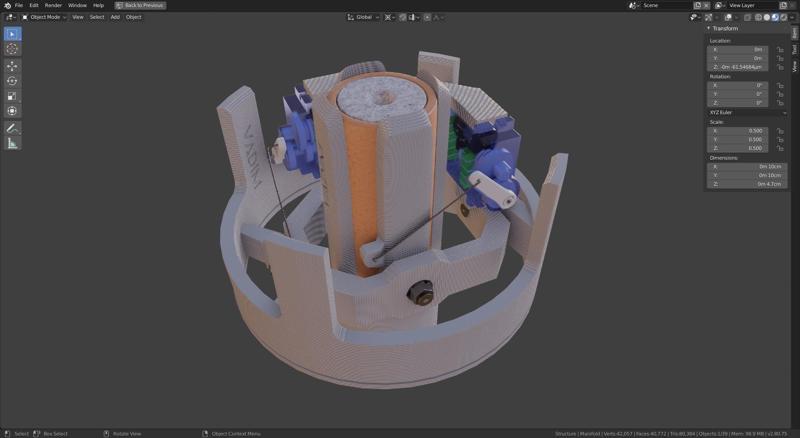Click the add view layer icon
Image resolution: width=800 pixels, height=438 pixels.
[783, 5]
